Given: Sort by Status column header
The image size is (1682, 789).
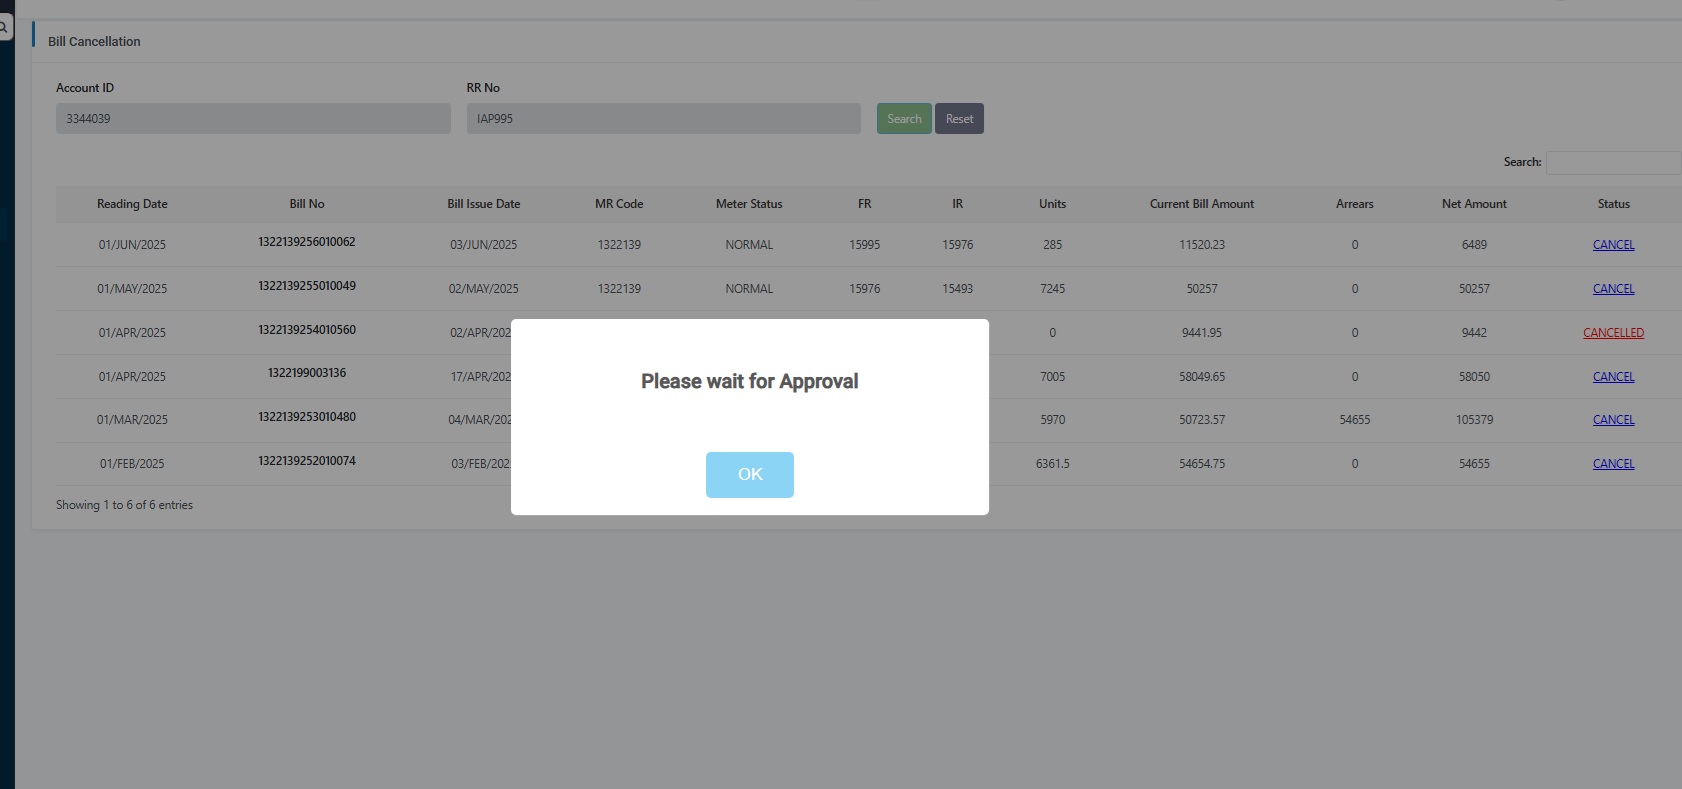Looking at the screenshot, I should 1613,204.
